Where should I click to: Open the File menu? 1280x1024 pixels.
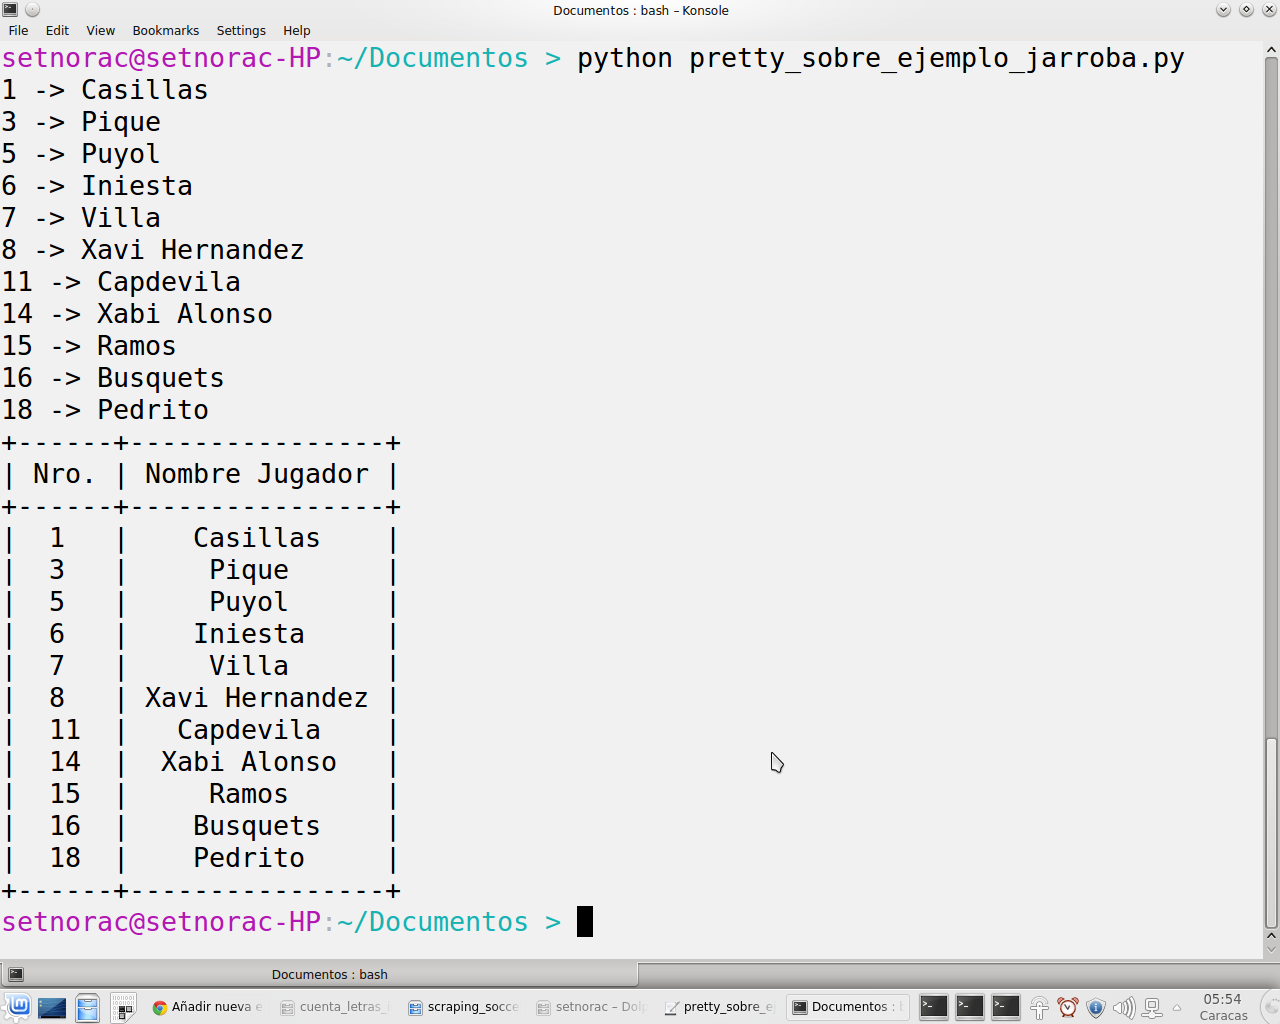tap(18, 31)
